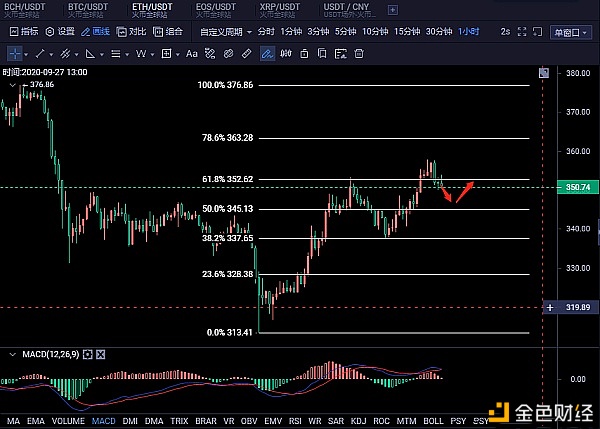Collapse the MACD panel chevron

[x=13, y=354]
